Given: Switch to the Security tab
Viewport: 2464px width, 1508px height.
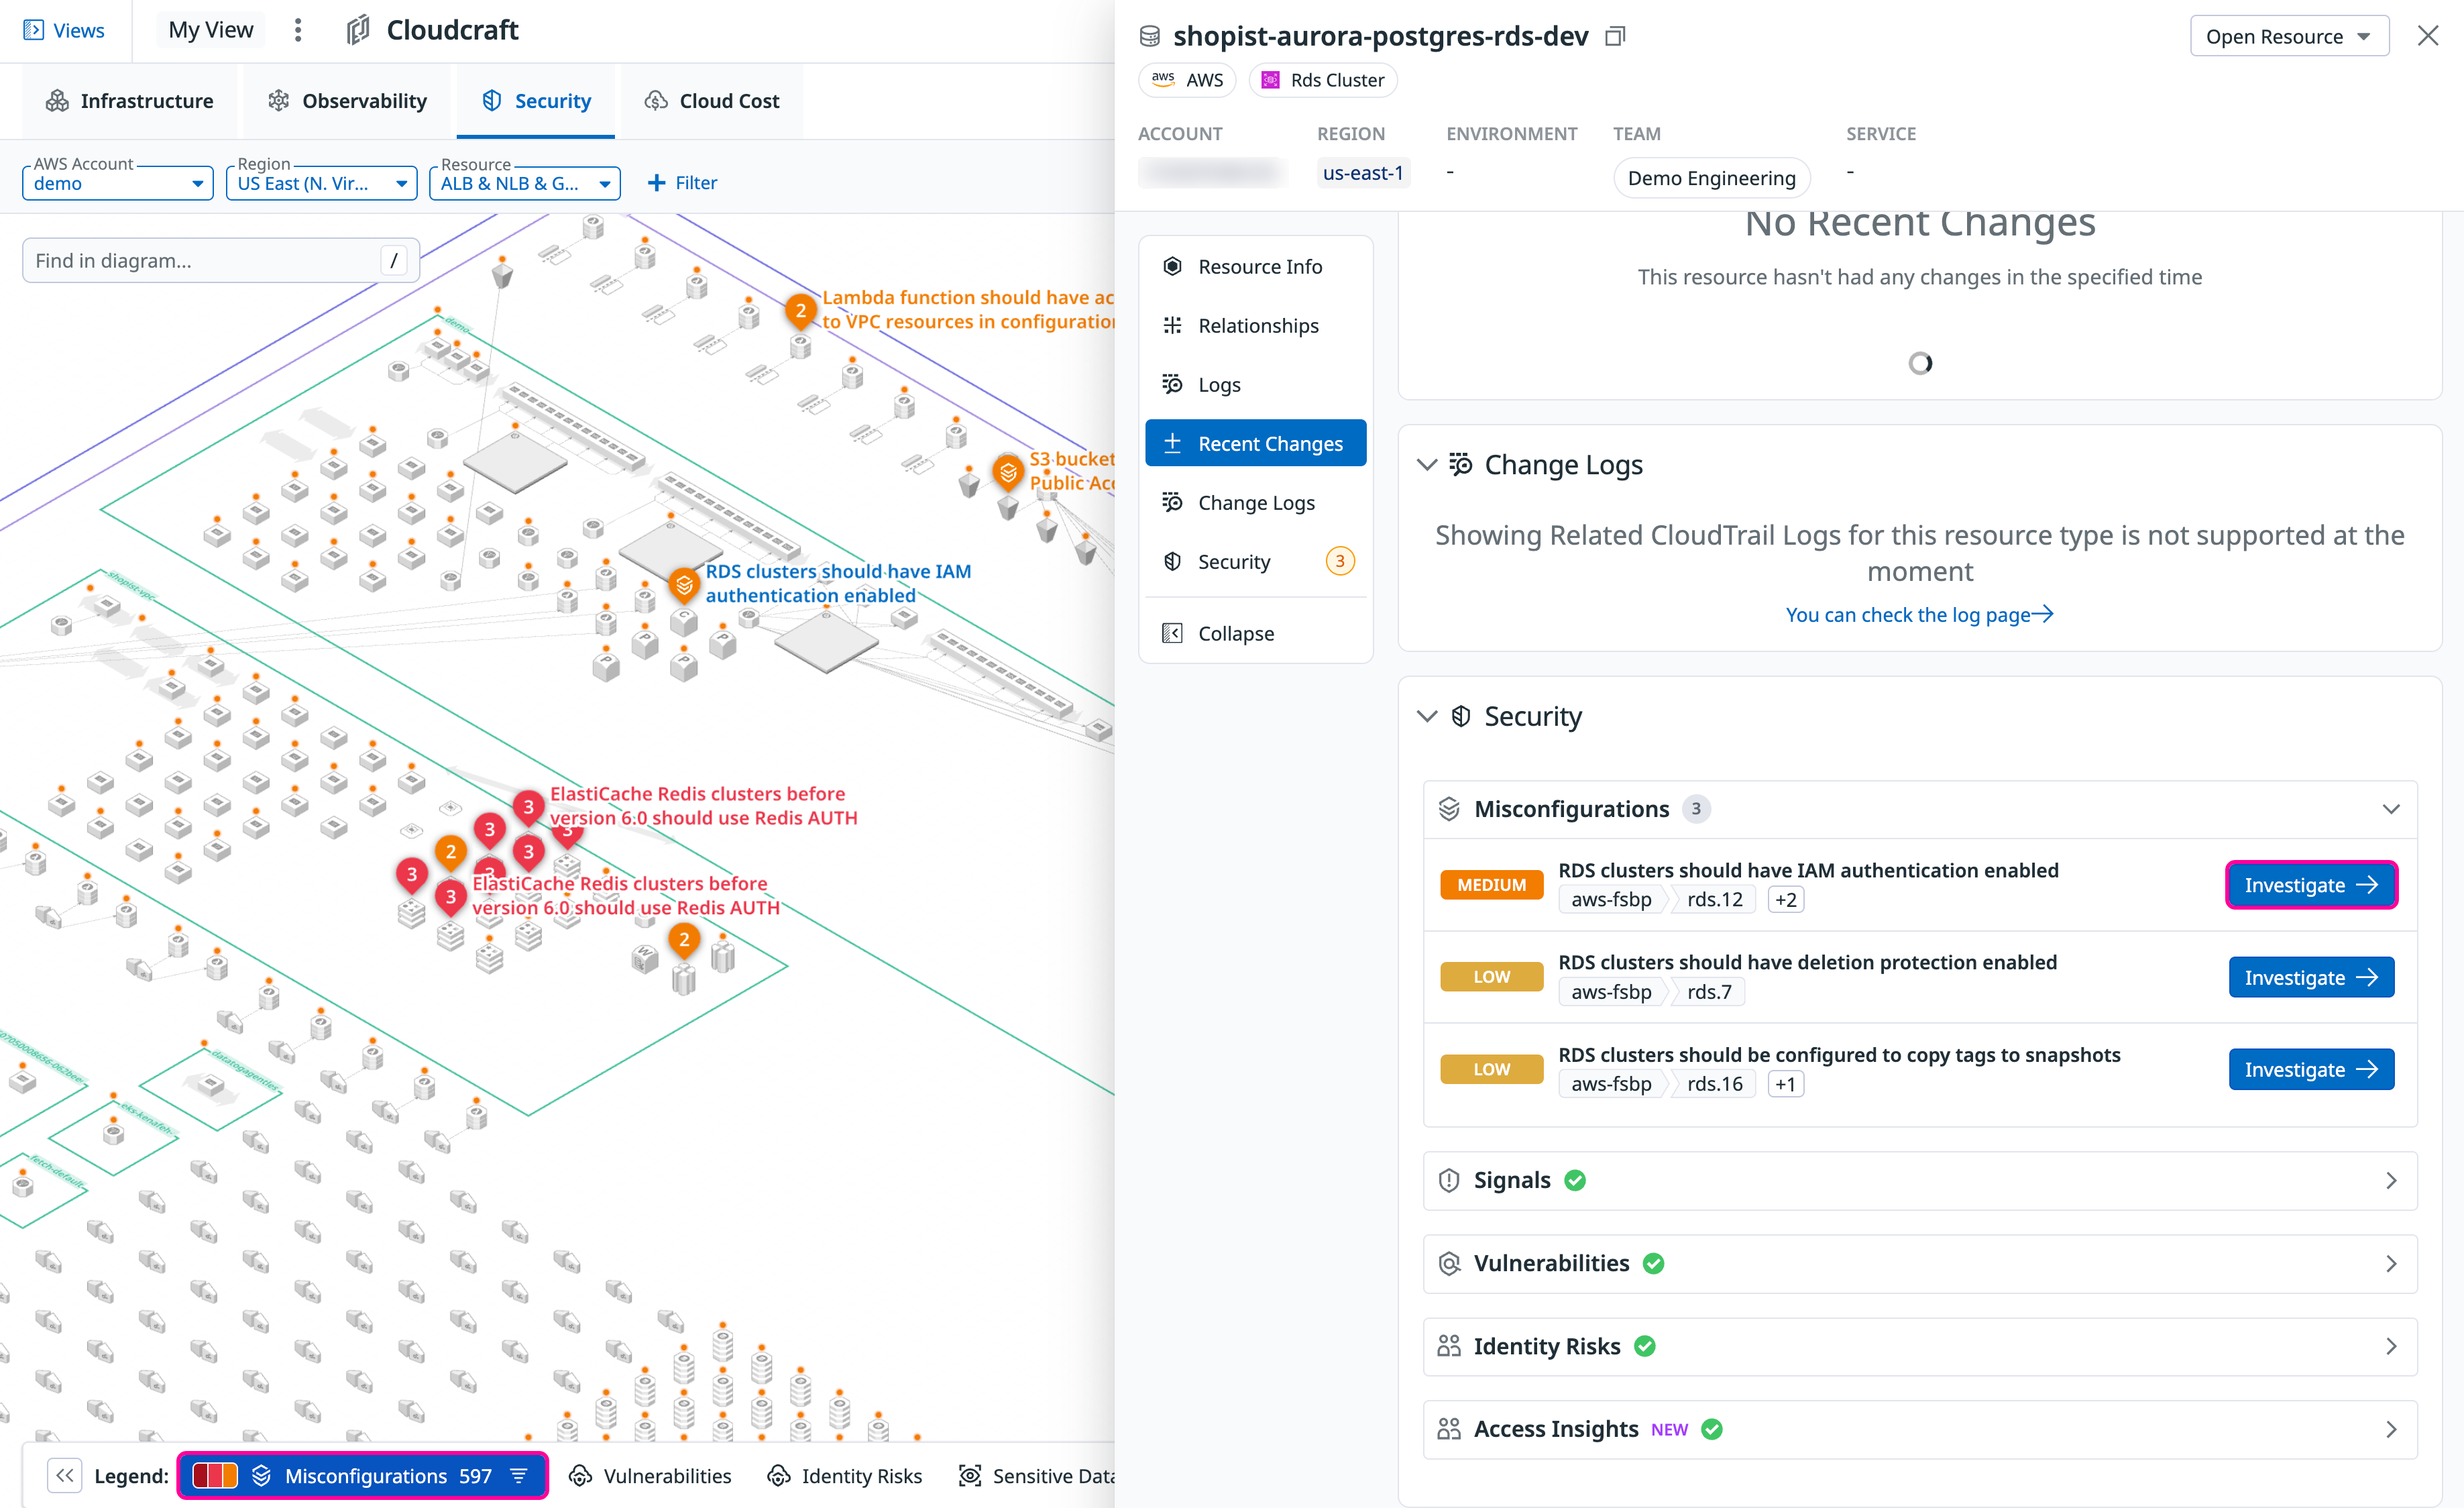Looking at the screenshot, I should pyautogui.click(x=536, y=101).
